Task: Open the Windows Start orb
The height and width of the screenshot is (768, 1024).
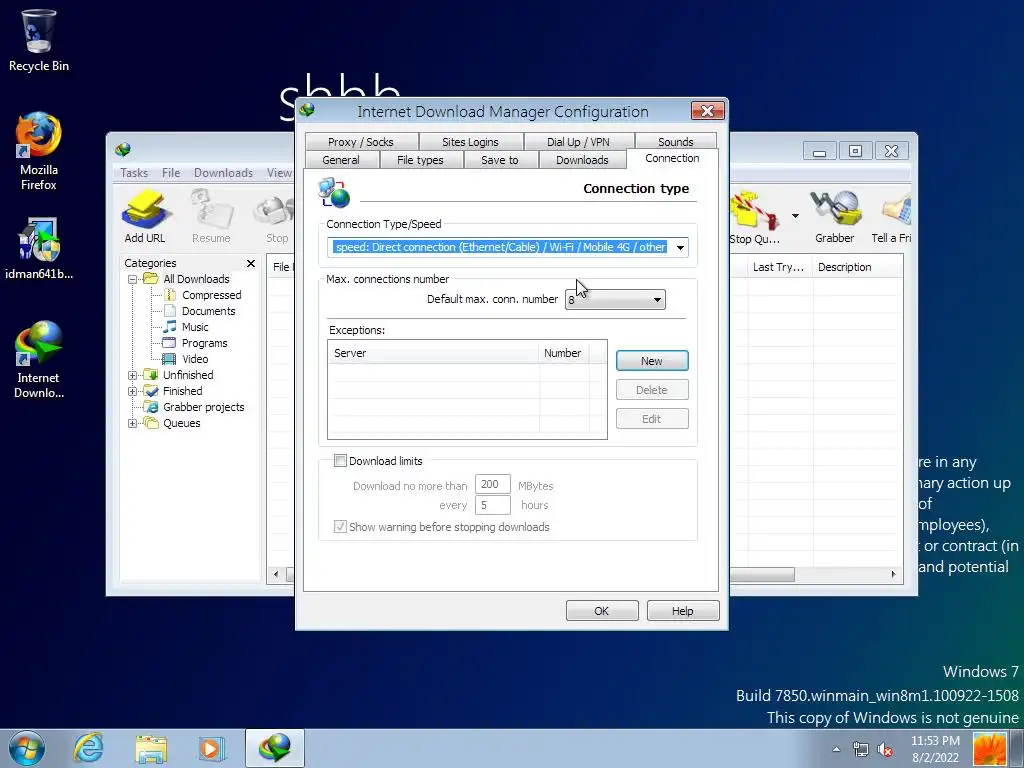Action: coord(27,748)
